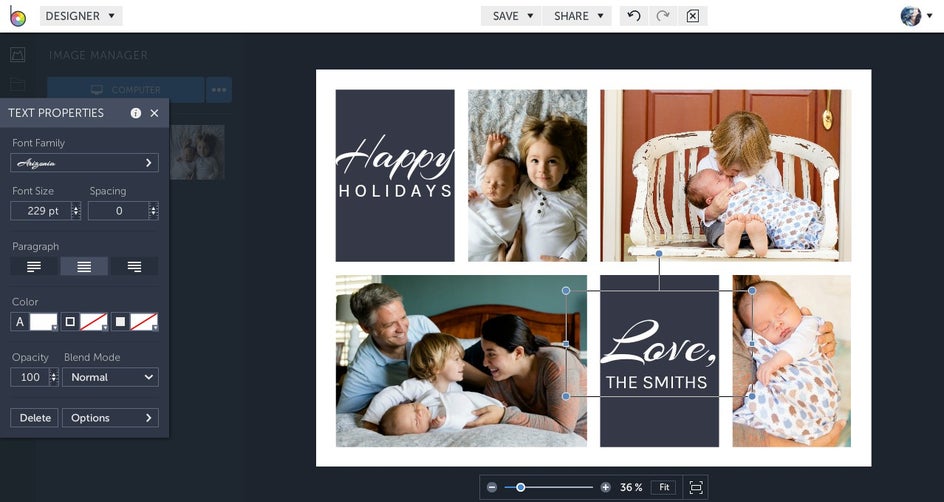This screenshot has height=502, width=944.
Task: Click uploaded image thumbnail in Image Manager
Action: pyautogui.click(x=197, y=152)
